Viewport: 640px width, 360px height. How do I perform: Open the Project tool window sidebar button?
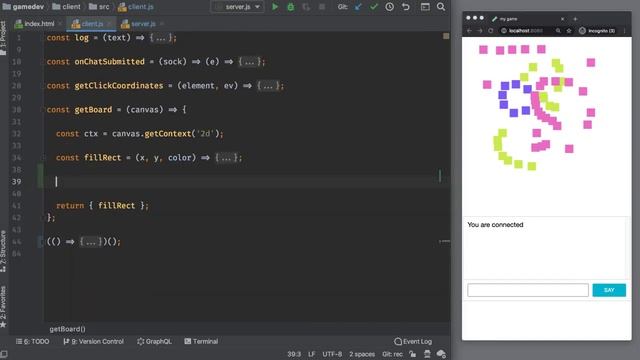point(3,38)
